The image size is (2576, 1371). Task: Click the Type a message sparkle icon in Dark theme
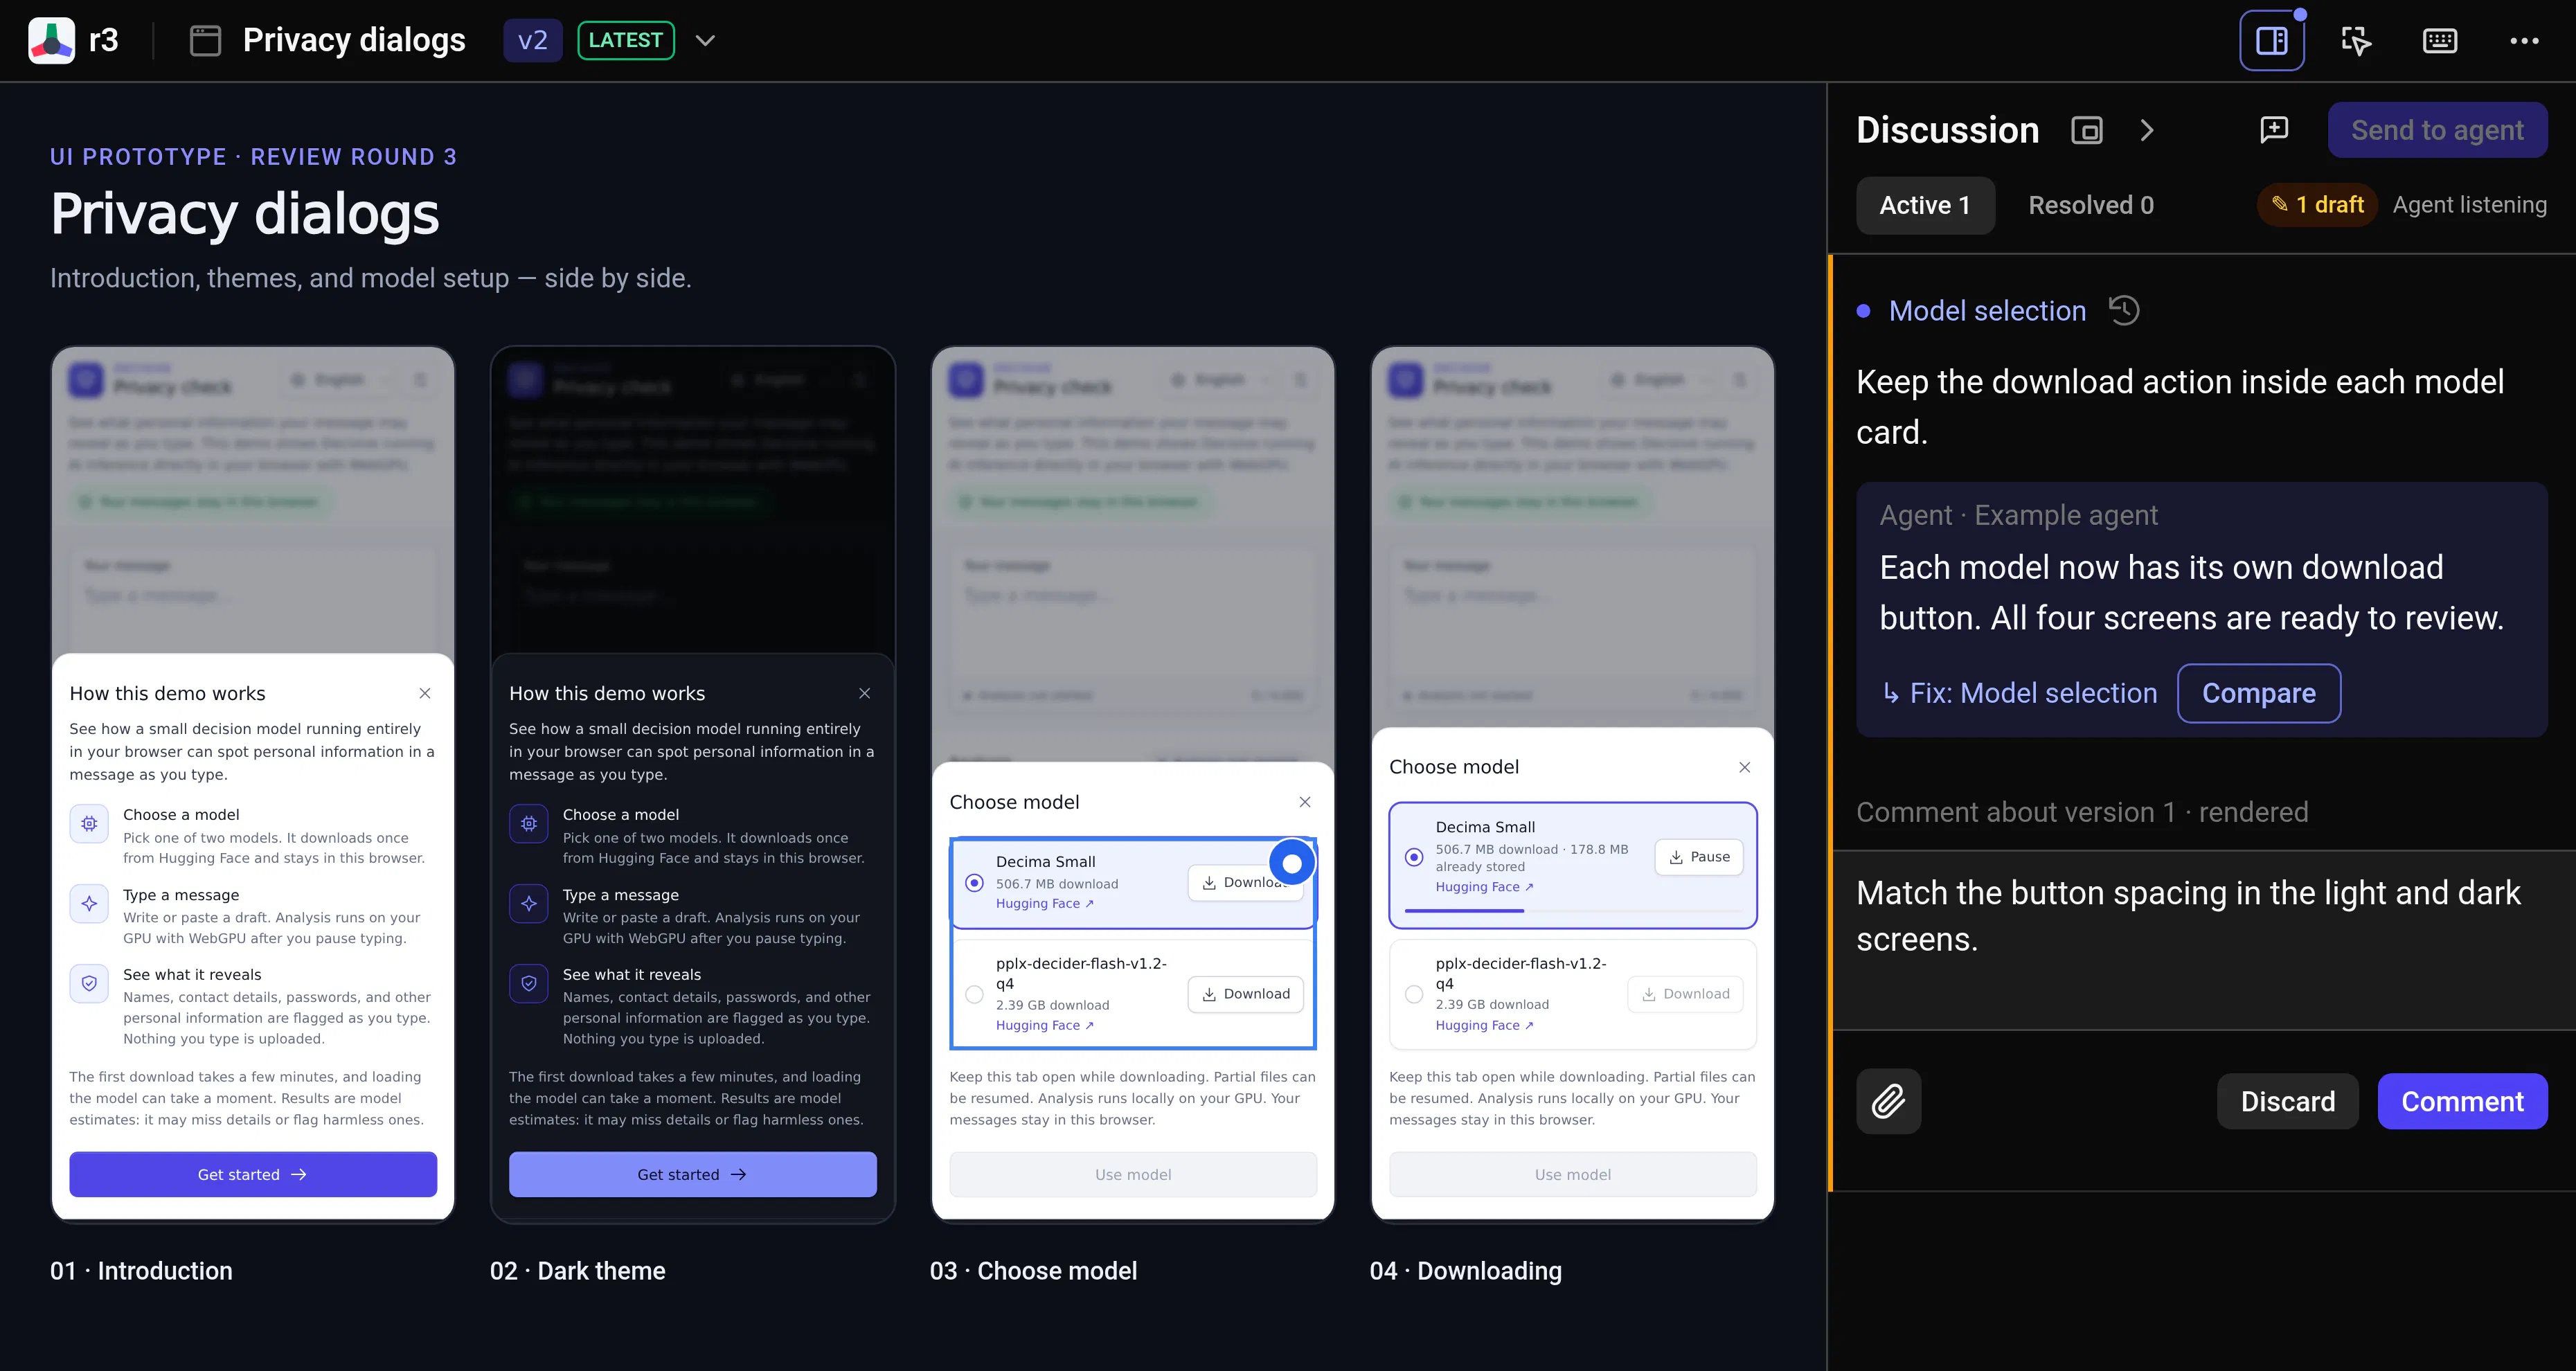click(x=529, y=904)
